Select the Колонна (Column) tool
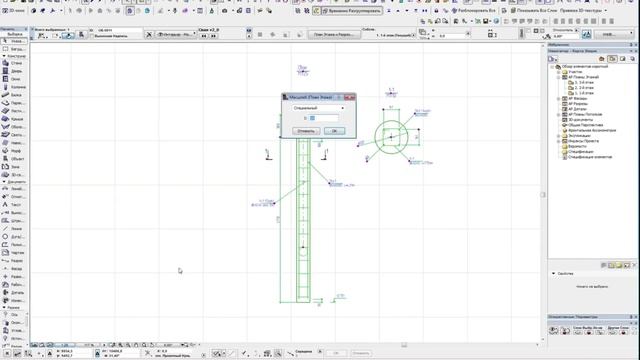Screen dimensions: 640x360 point(13,87)
